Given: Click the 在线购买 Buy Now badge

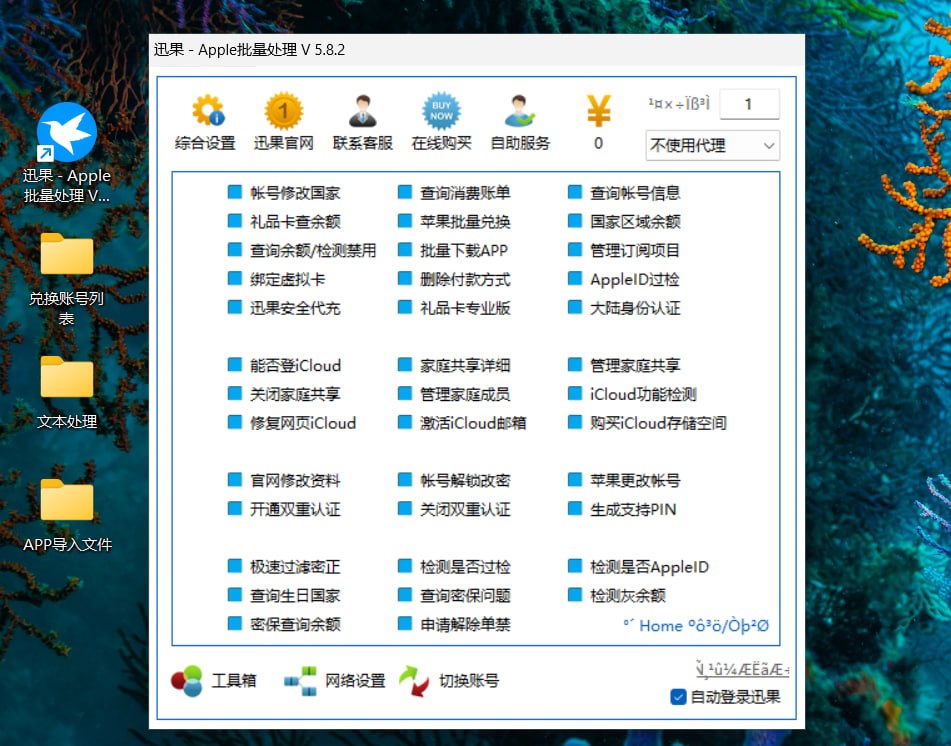Looking at the screenshot, I should point(441,111).
